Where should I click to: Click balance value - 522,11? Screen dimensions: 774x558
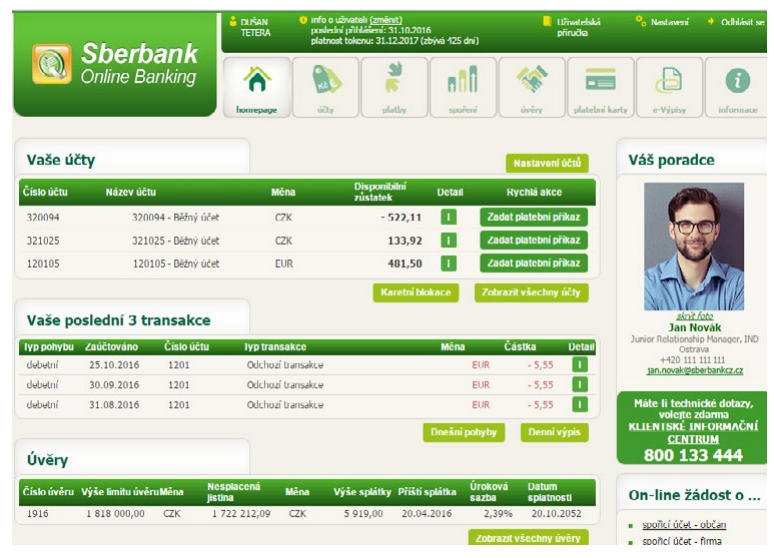pos(401,217)
